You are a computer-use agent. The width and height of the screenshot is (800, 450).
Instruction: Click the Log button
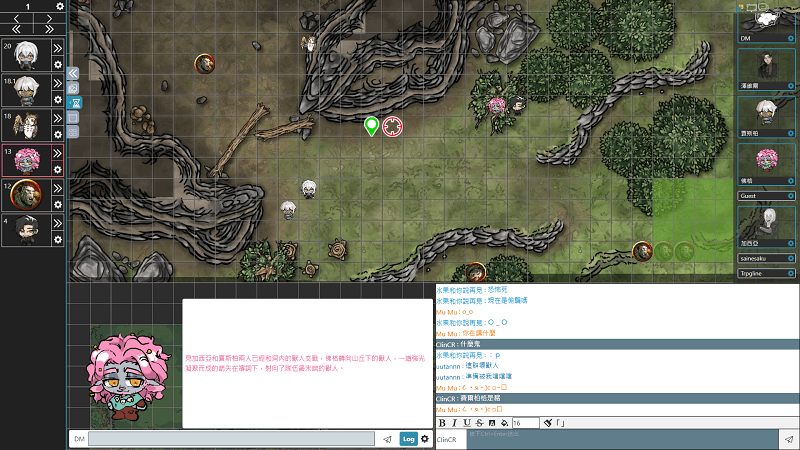(x=408, y=439)
